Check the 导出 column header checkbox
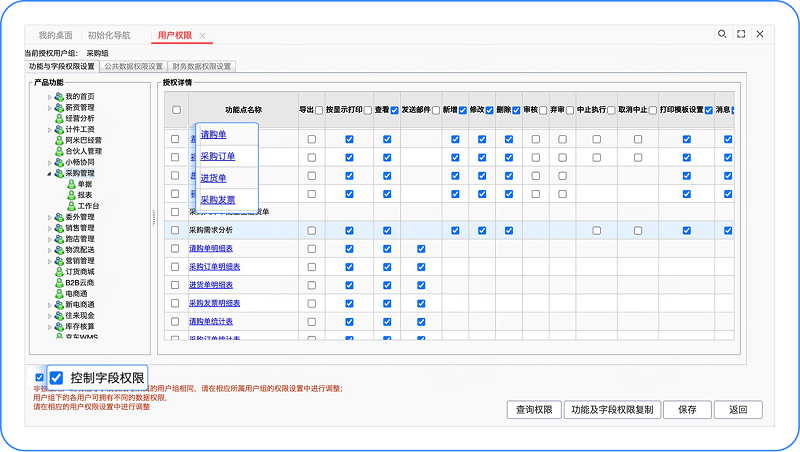Viewport: 800px width, 452px height. tap(319, 110)
